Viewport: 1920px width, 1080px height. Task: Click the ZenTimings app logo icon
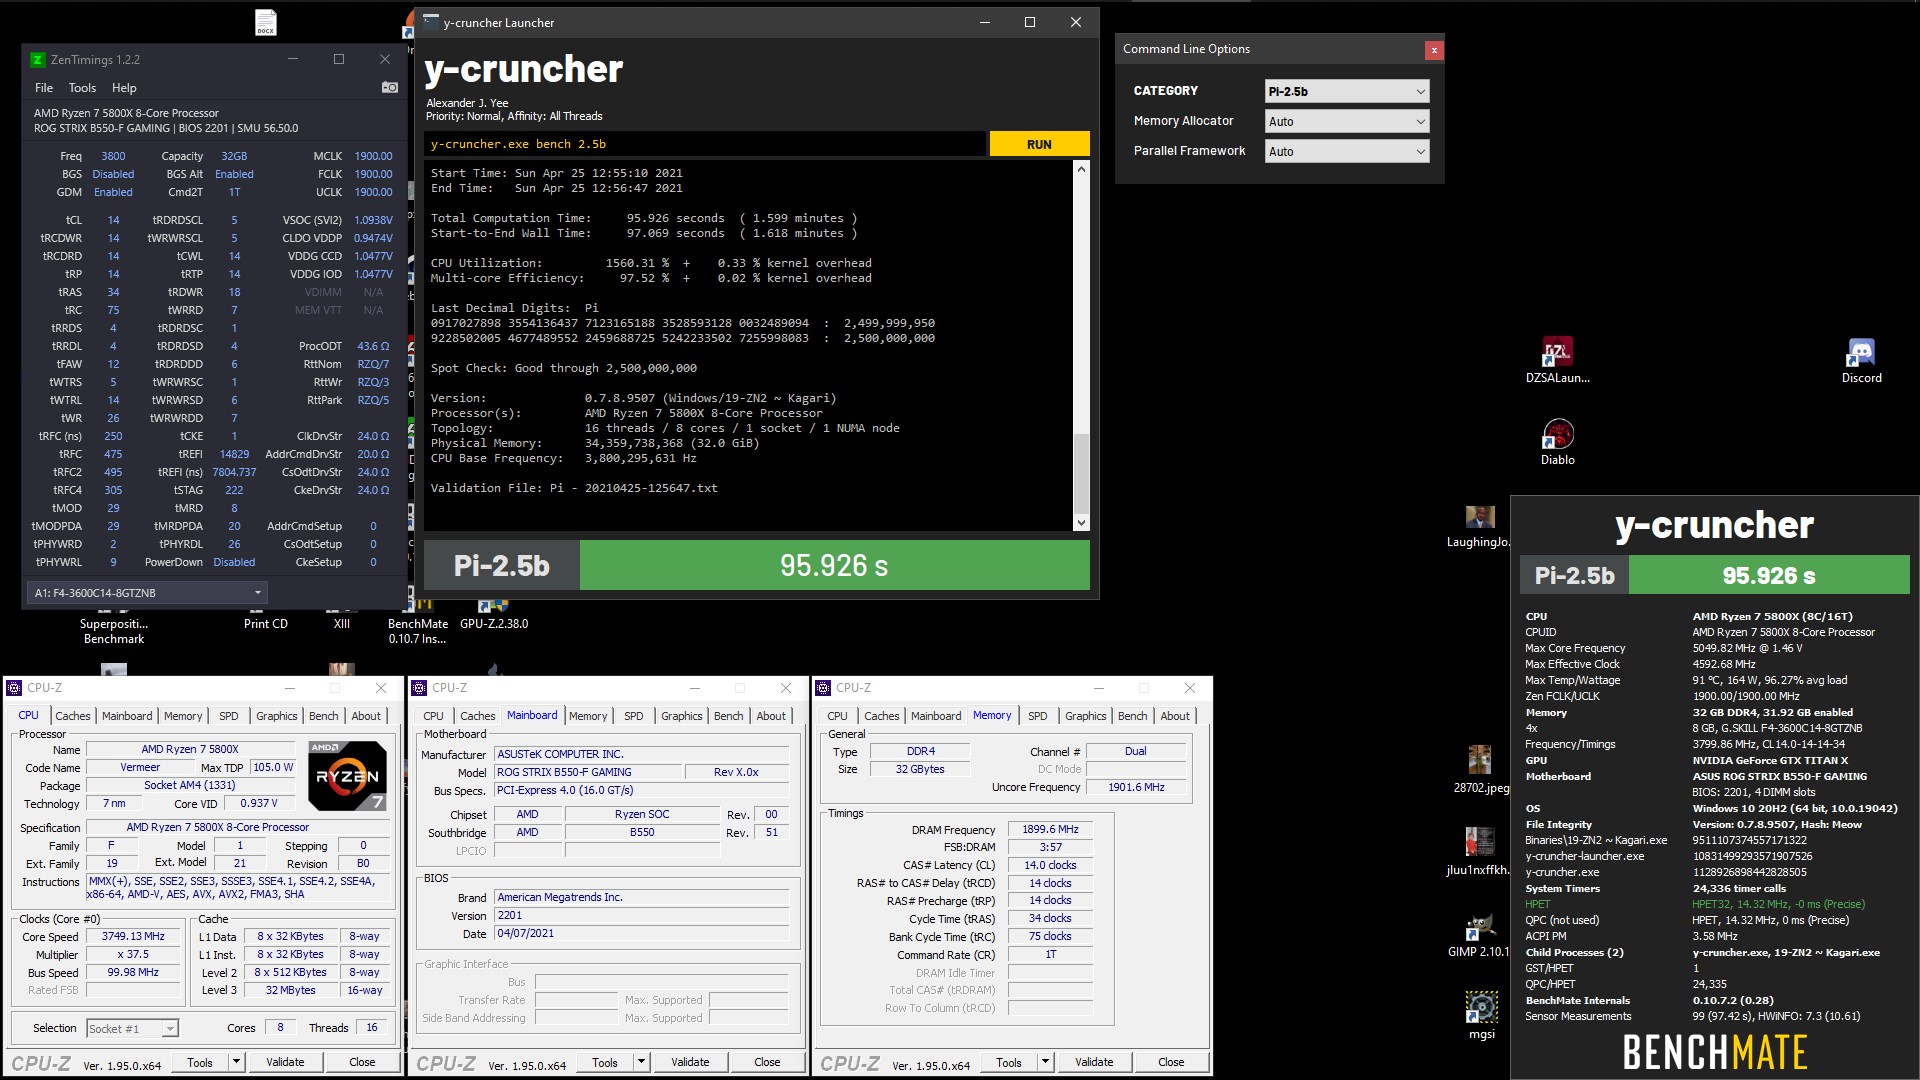pos(37,60)
